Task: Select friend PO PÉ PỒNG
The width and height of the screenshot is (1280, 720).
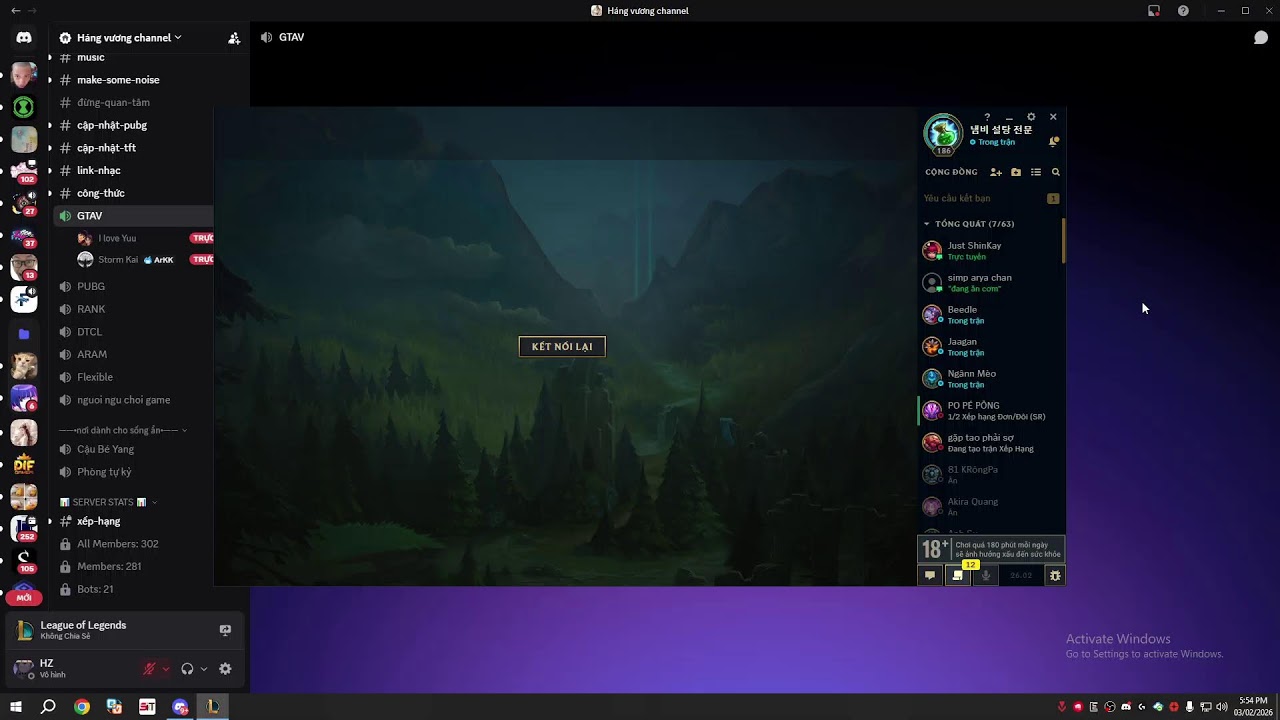Action: 990,411
